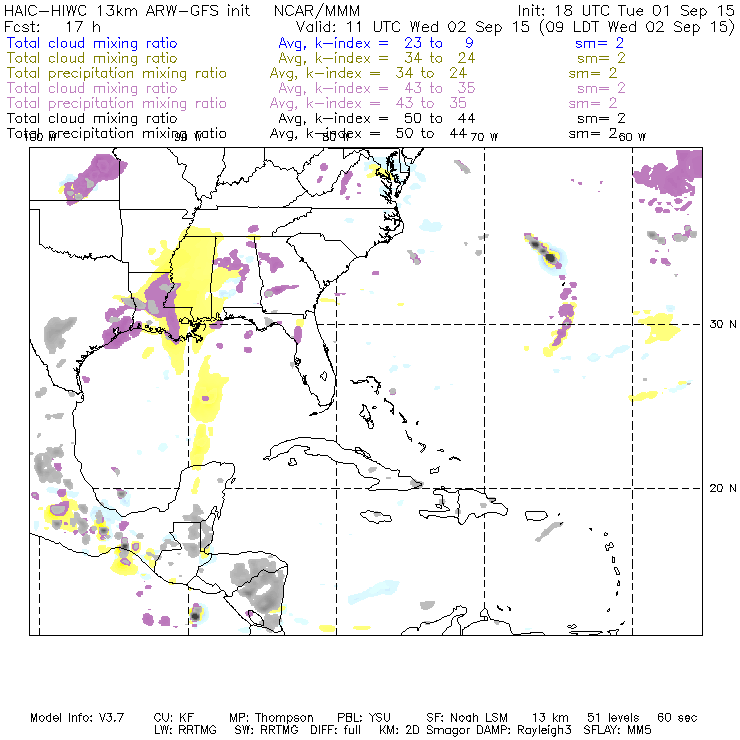Click the 'Init: 18 UTC Tue 01 Sep 15' text
The width and height of the screenshot is (740, 740).
(x=626, y=10)
